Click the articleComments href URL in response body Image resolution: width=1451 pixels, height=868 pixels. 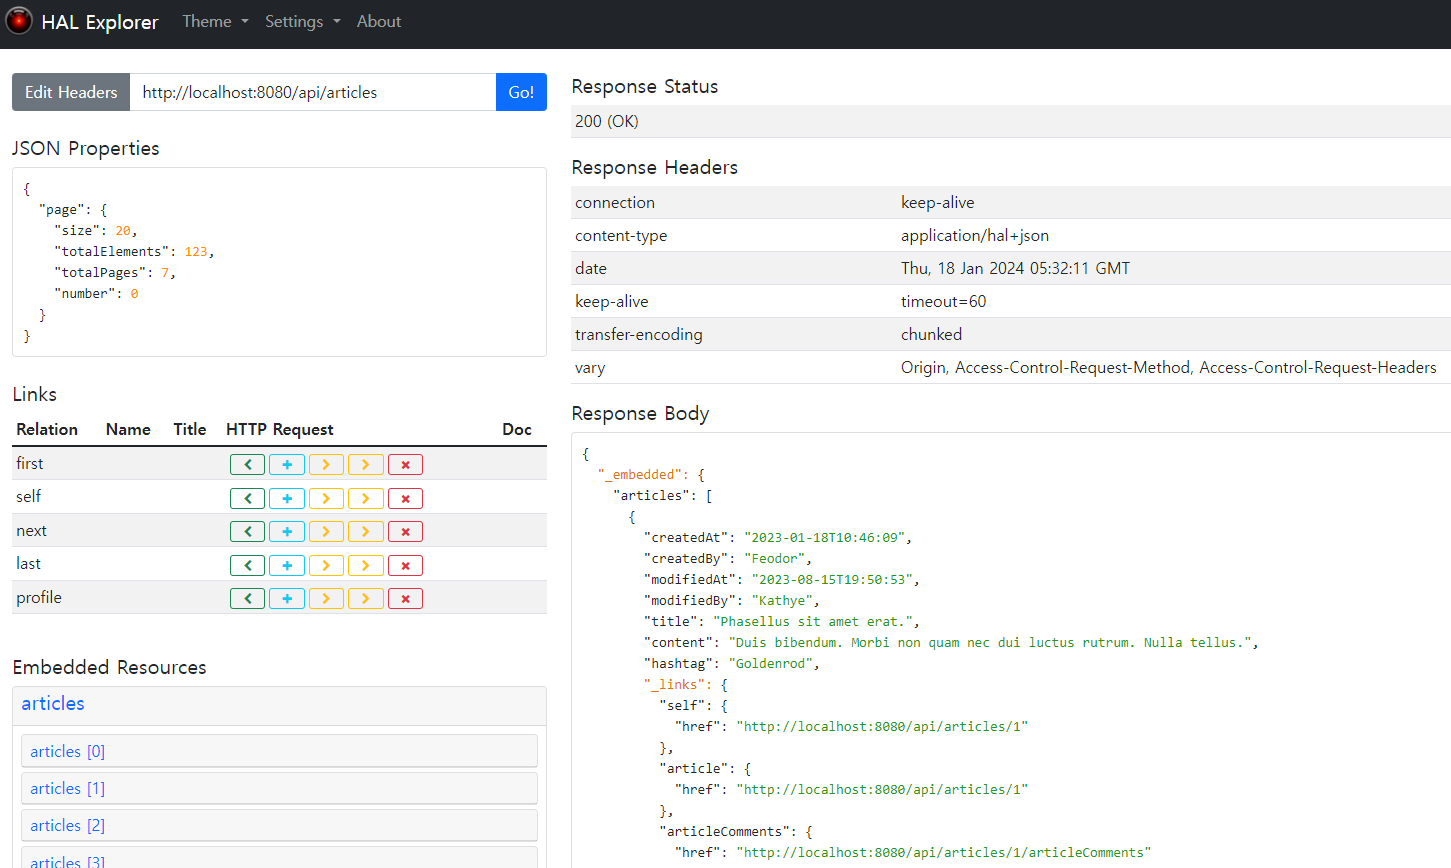(x=943, y=852)
